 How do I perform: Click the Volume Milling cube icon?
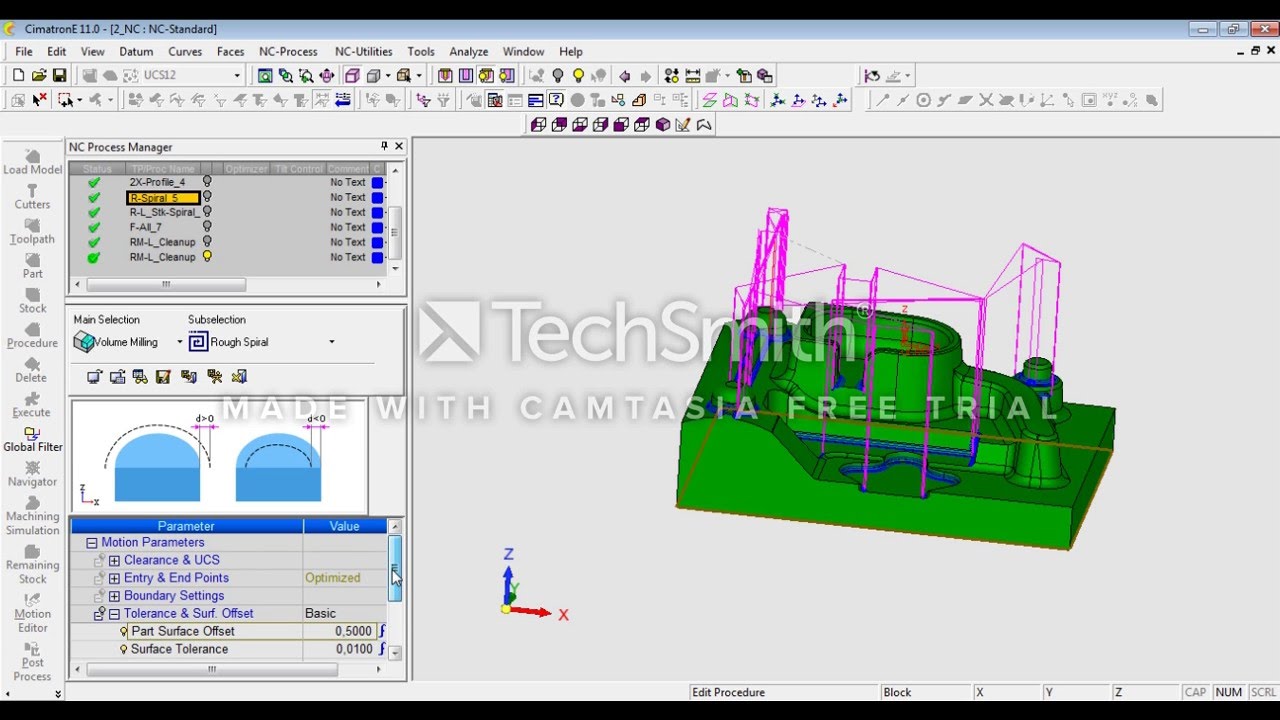coord(84,342)
